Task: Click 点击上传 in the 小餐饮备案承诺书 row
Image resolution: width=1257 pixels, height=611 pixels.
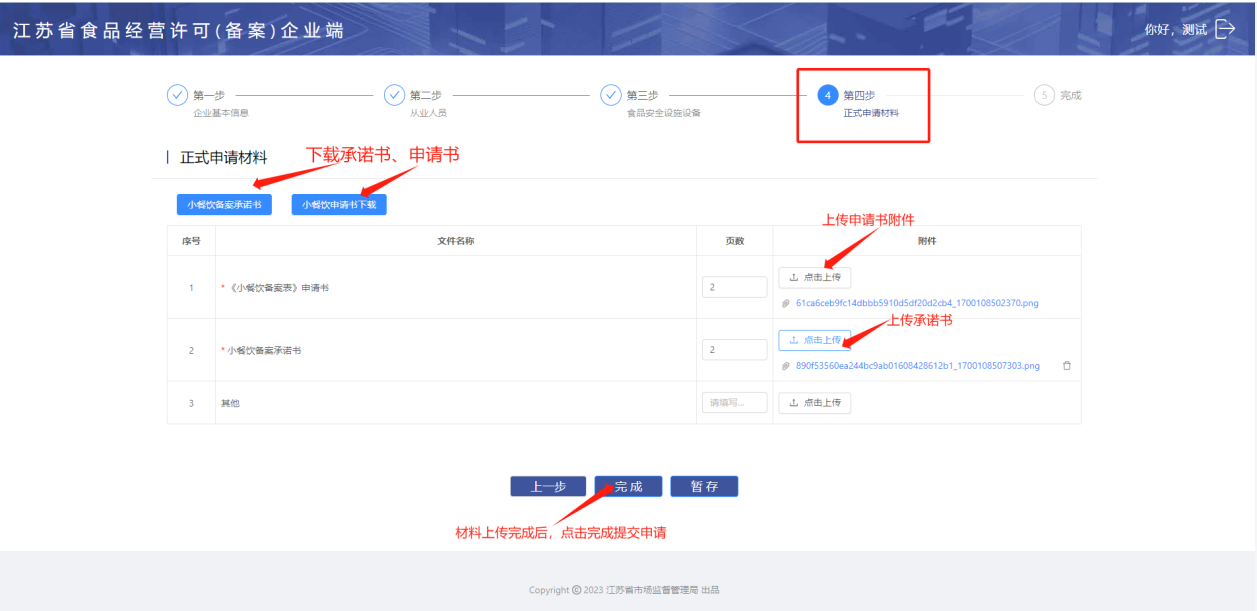Action: coord(814,340)
